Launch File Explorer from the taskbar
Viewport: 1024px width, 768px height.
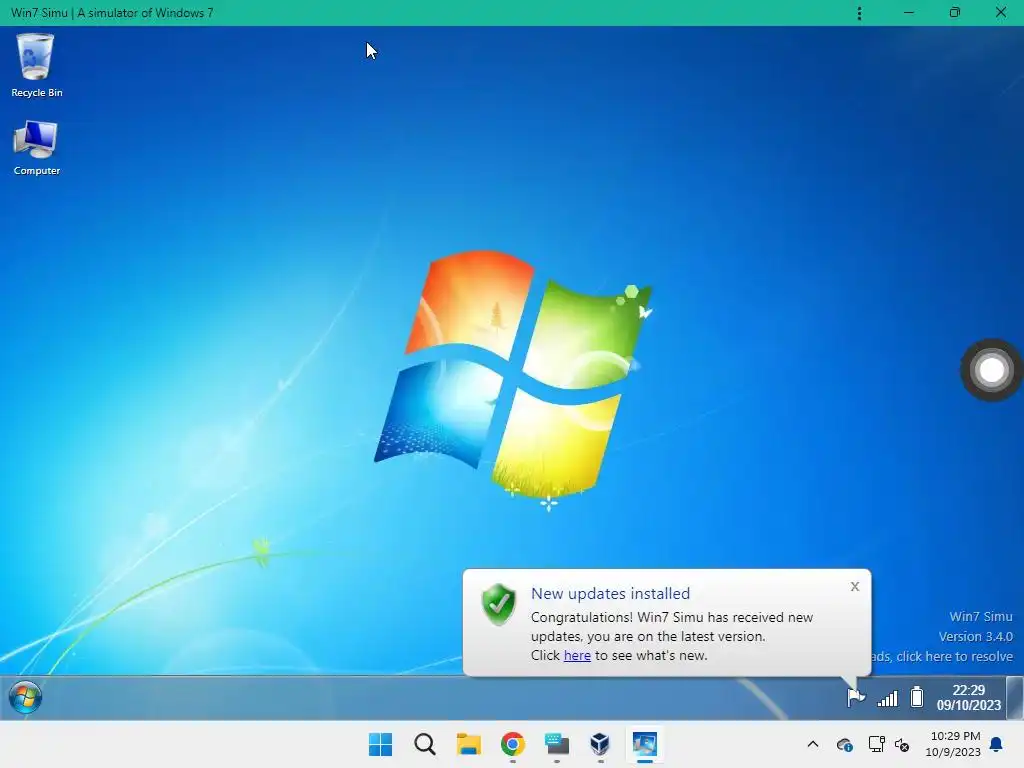point(468,744)
